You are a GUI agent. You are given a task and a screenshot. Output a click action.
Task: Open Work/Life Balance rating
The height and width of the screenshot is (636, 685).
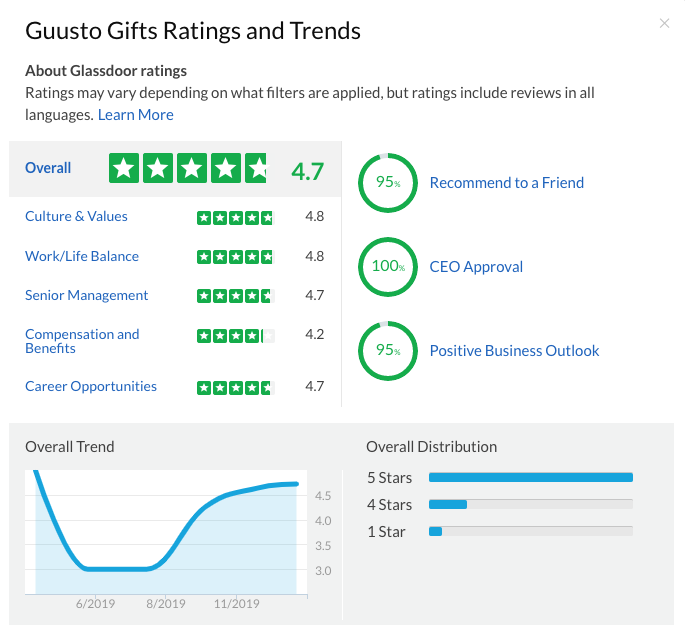coord(82,256)
